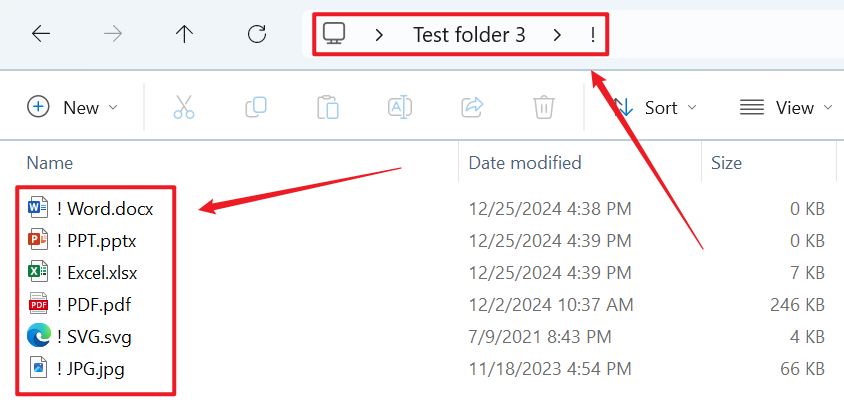
Task: Click the Copy icon in toolbar
Action: pos(256,107)
